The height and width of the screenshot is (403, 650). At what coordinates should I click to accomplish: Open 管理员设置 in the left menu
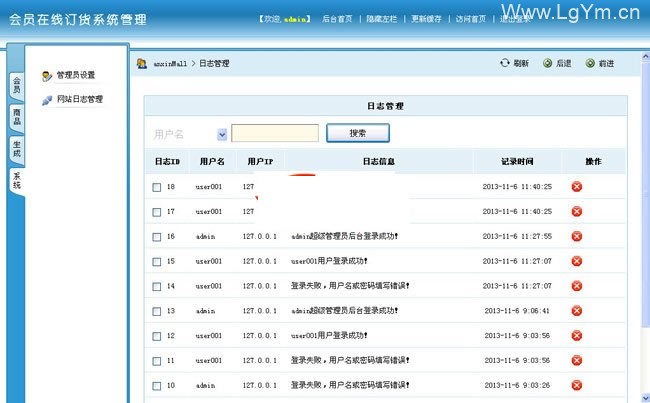(x=76, y=75)
